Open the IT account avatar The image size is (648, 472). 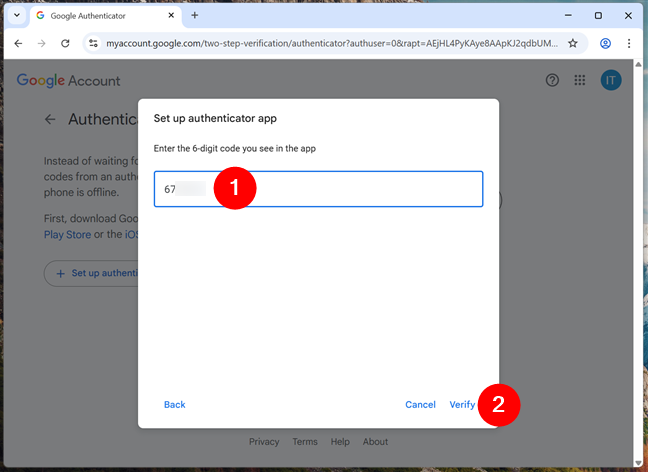point(611,80)
